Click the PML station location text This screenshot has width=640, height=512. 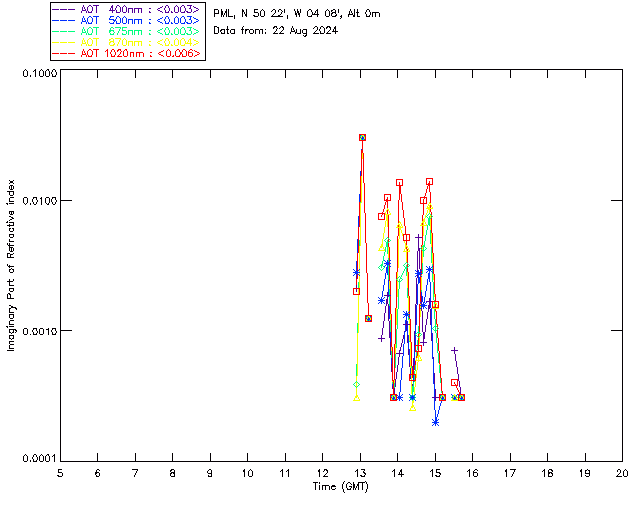pos(297,14)
